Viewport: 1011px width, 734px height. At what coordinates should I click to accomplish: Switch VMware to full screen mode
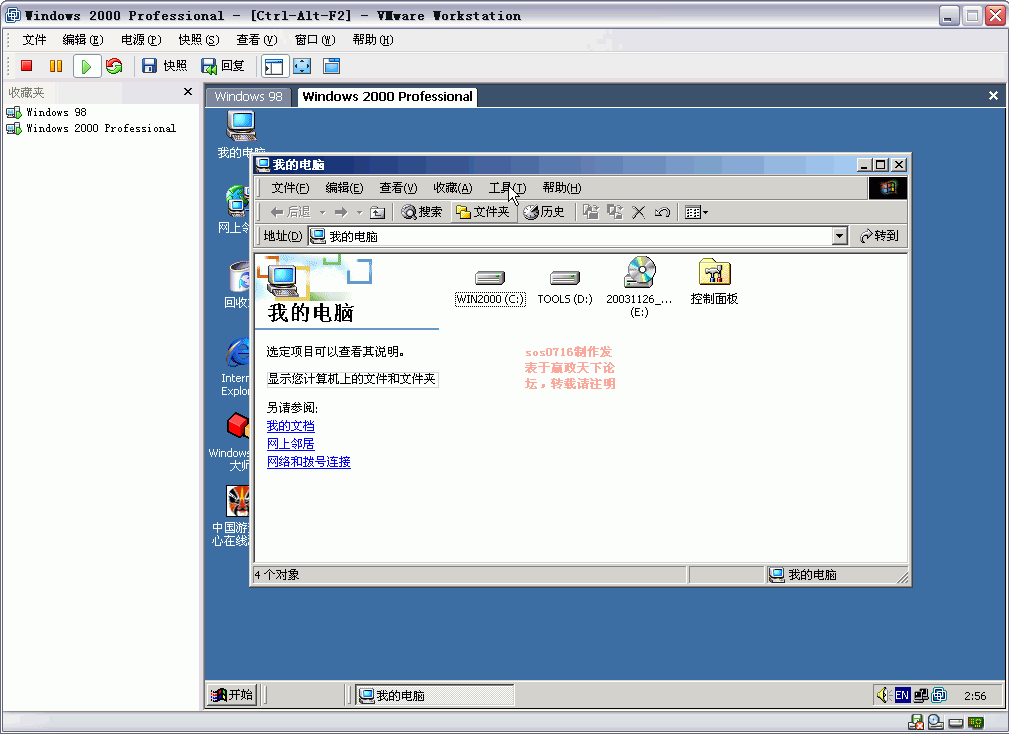pyautogui.click(x=302, y=66)
